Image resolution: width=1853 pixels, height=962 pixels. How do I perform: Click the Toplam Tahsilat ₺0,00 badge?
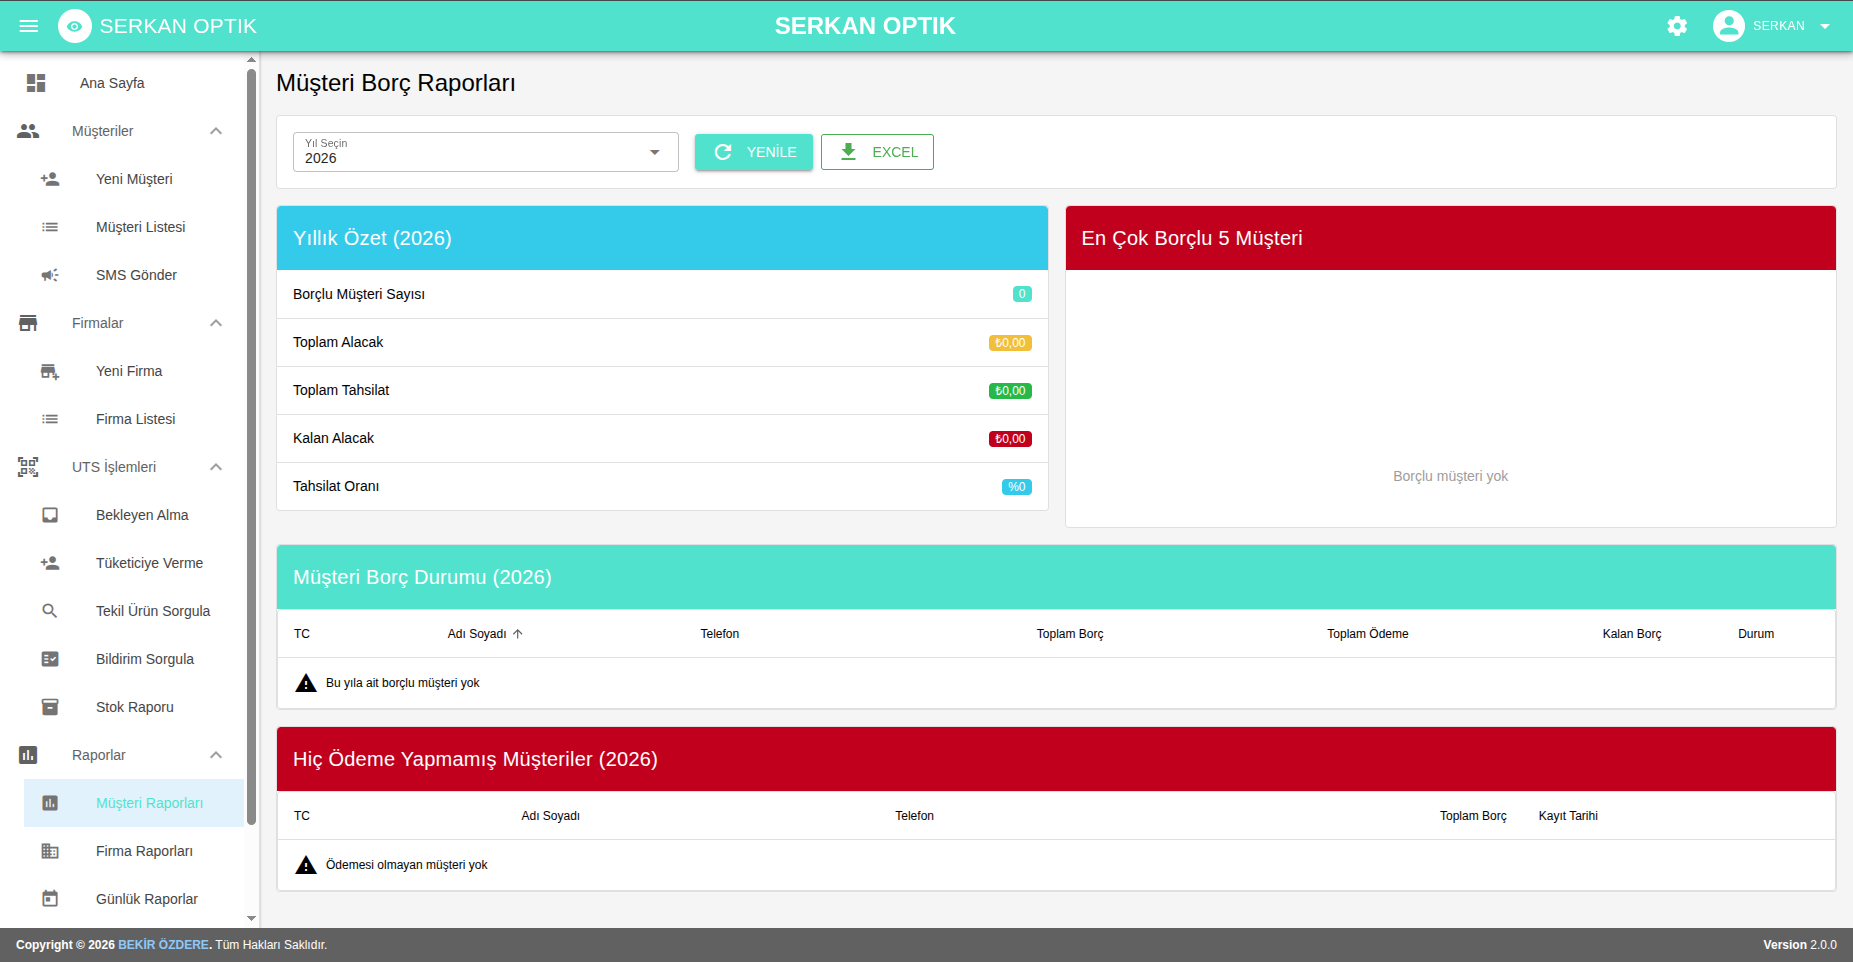(x=1010, y=391)
